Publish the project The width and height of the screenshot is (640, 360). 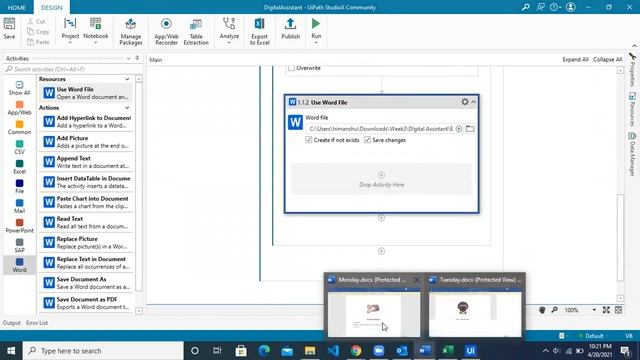coord(291,29)
